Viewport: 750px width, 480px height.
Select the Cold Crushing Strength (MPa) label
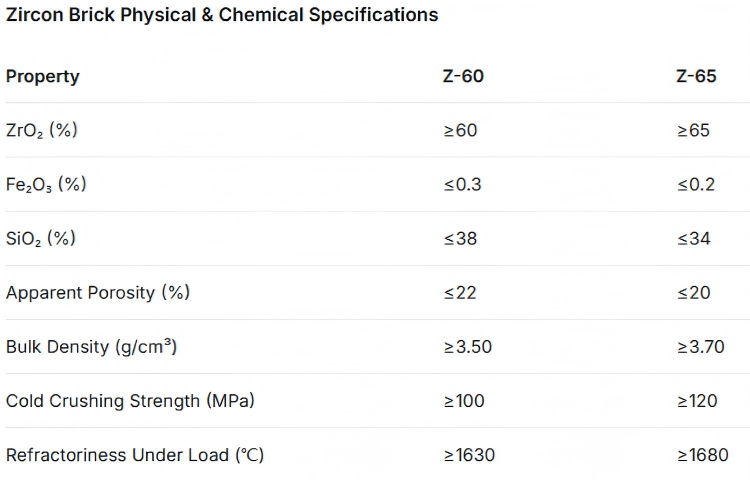130,401
